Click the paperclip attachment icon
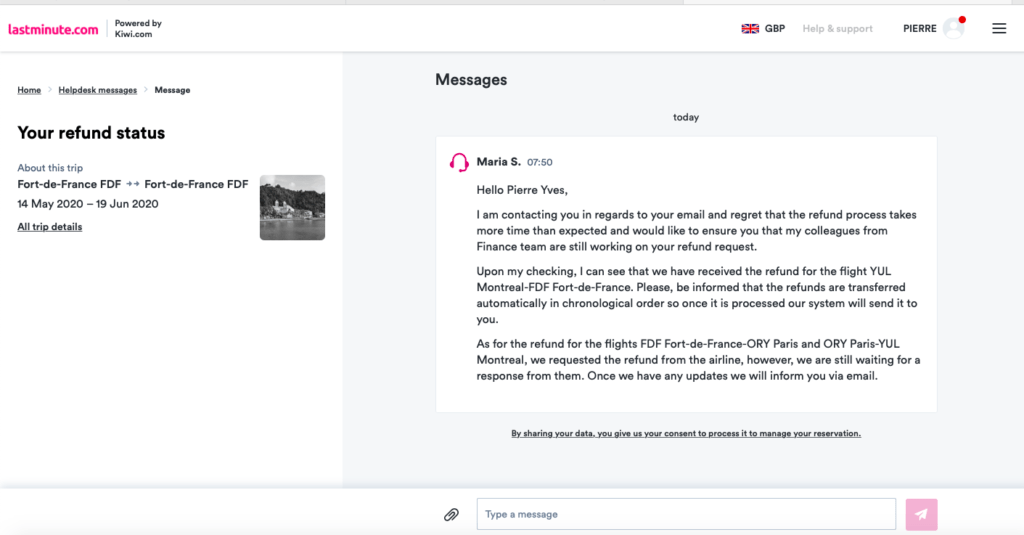Screen dimensions: 1024x535 451,514
